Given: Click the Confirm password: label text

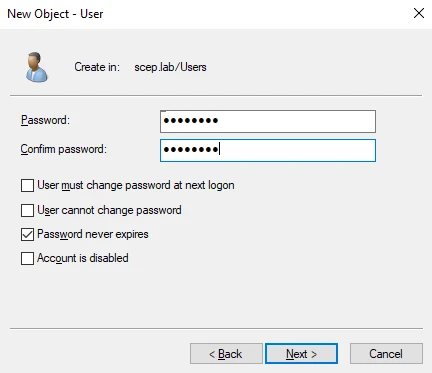Looking at the screenshot, I should click(x=64, y=149).
